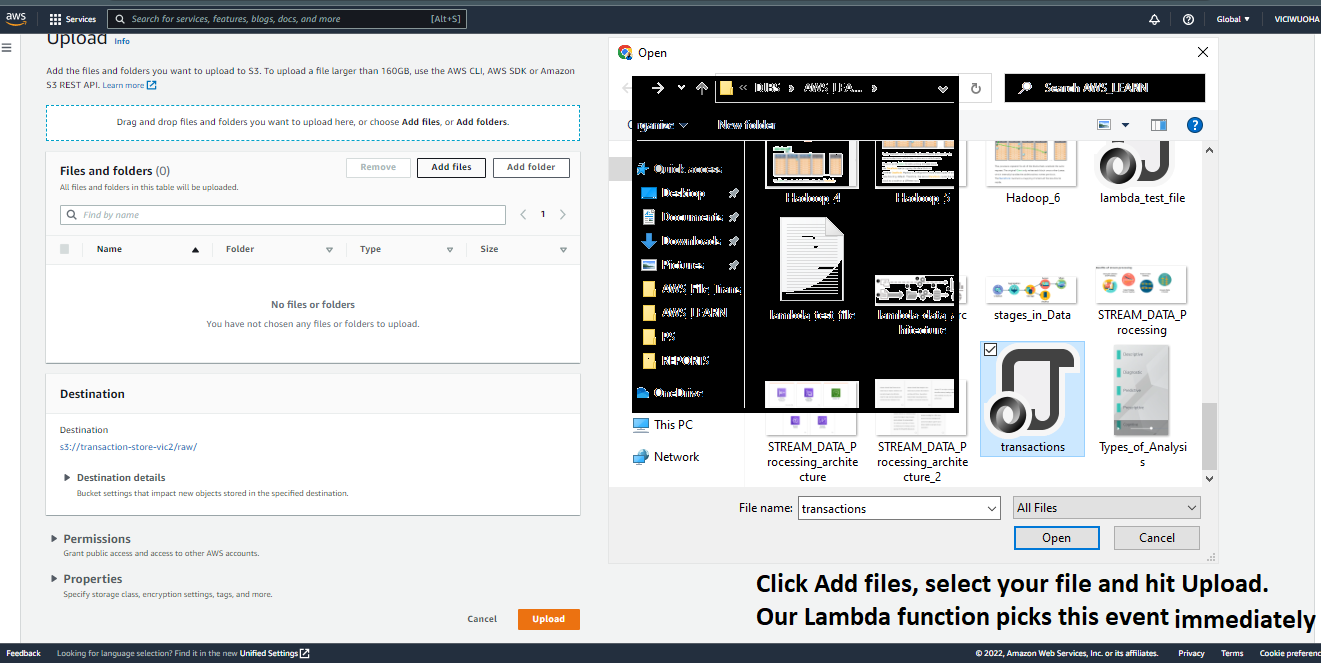Select This PC in navigation pane
1321x663 pixels.
[x=663, y=425]
